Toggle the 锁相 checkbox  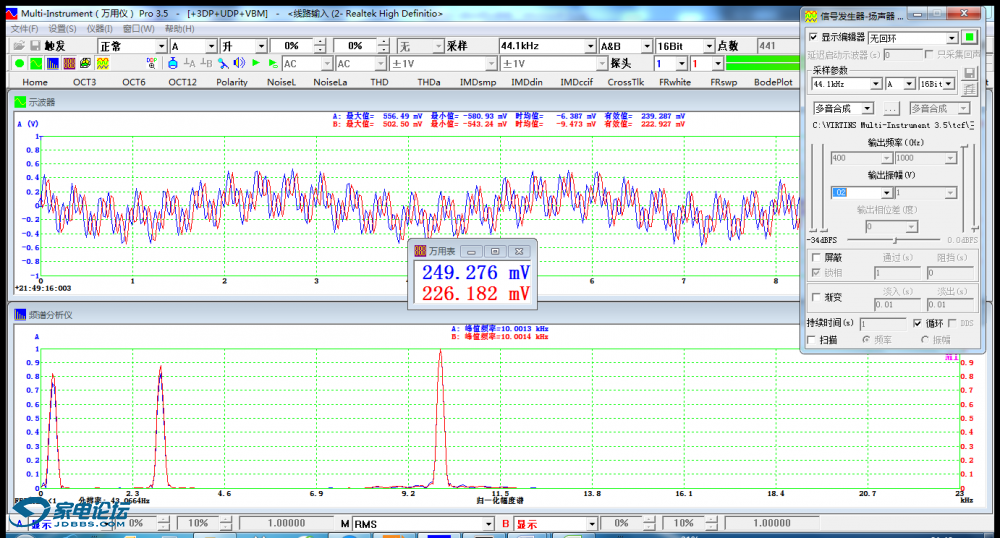click(816, 272)
